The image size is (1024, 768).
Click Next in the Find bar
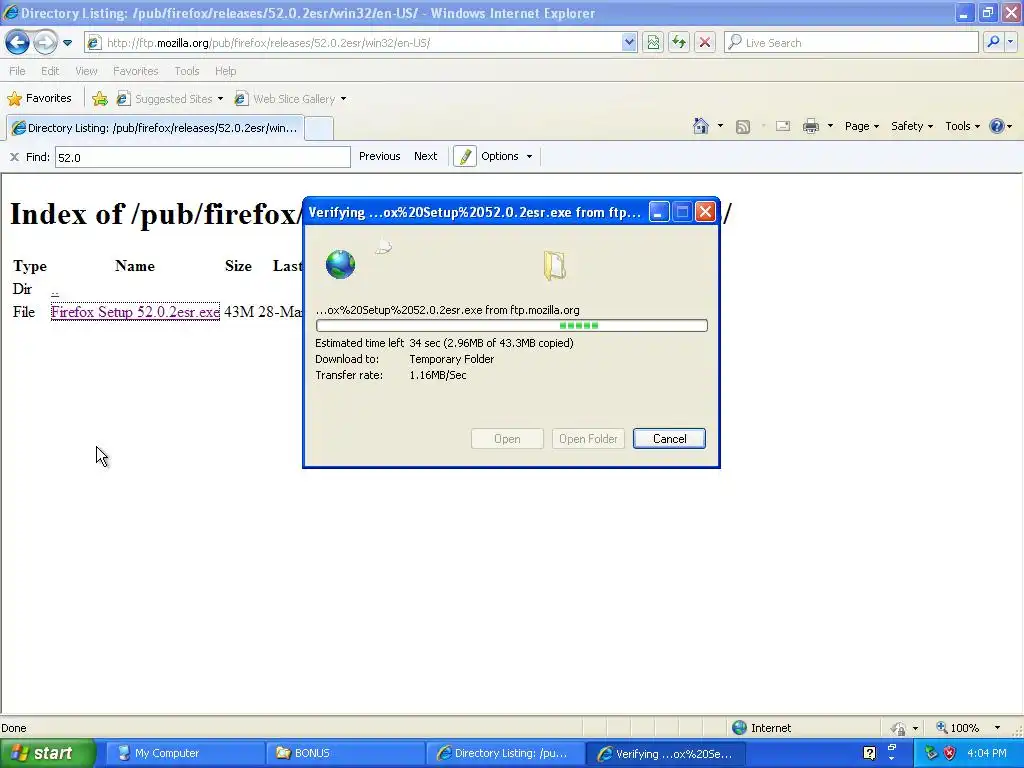(425, 156)
